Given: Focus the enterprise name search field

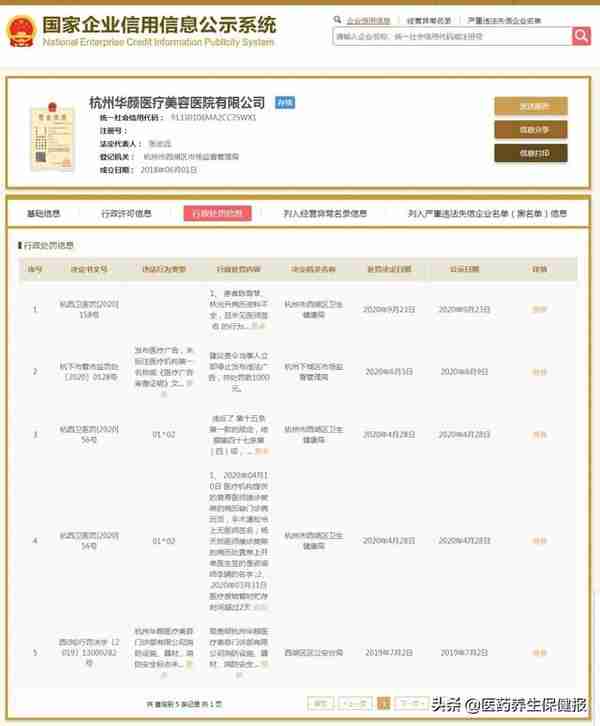Looking at the screenshot, I should pos(452,36).
